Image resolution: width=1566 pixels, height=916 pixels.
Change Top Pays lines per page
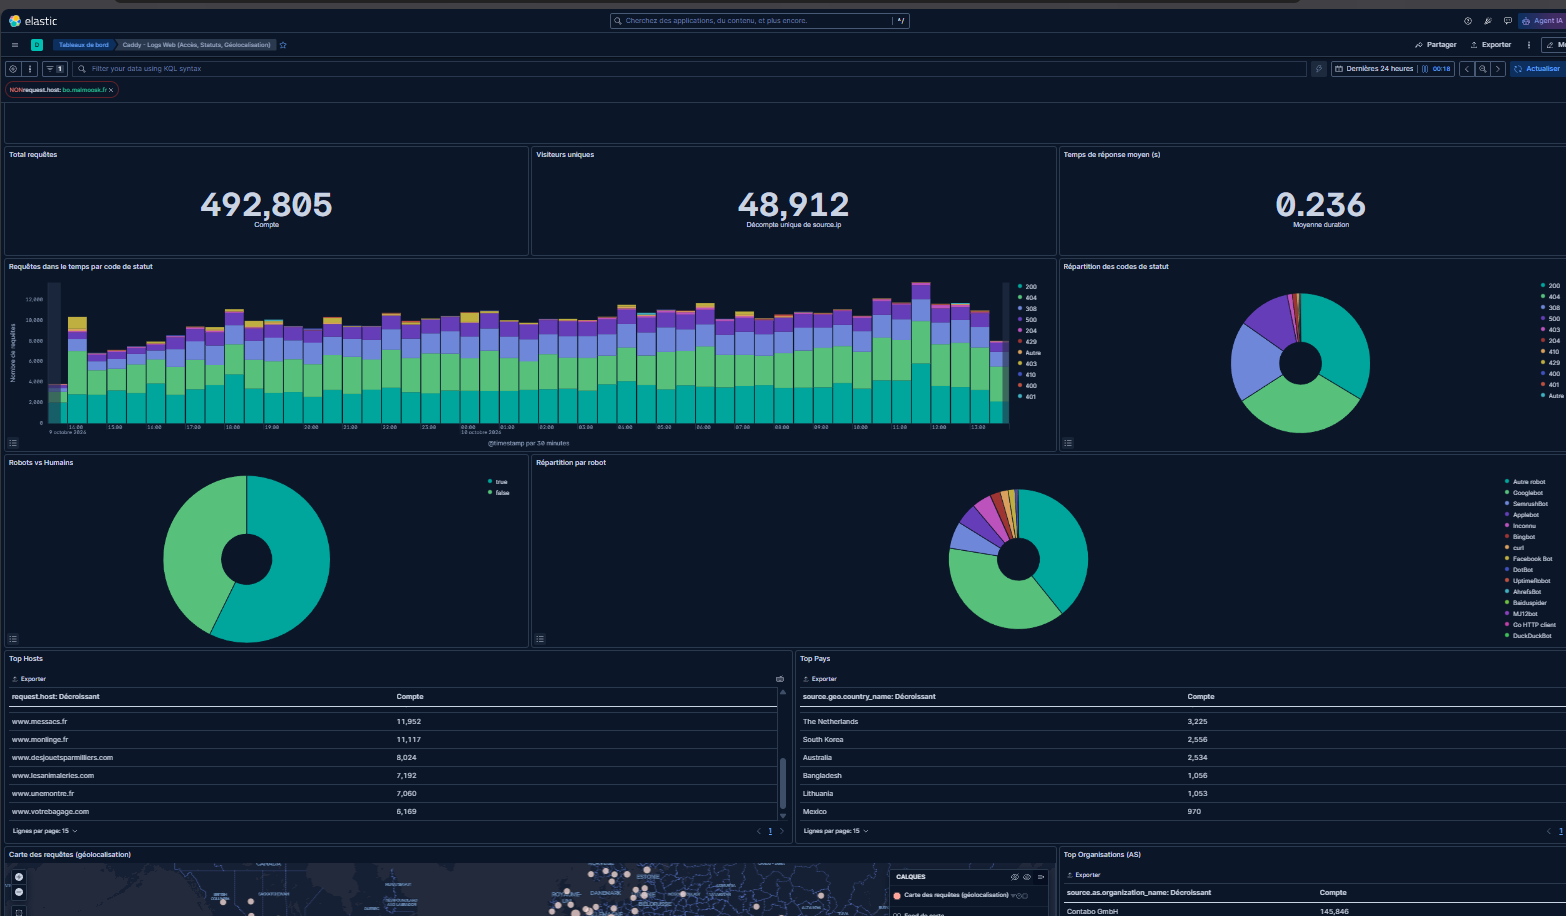[836, 831]
